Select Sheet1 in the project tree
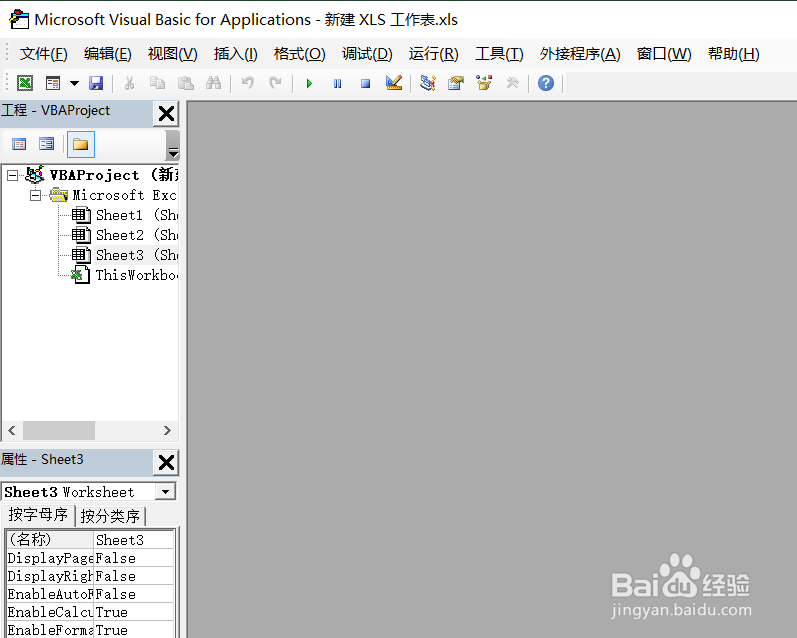797x638 pixels. coord(137,215)
